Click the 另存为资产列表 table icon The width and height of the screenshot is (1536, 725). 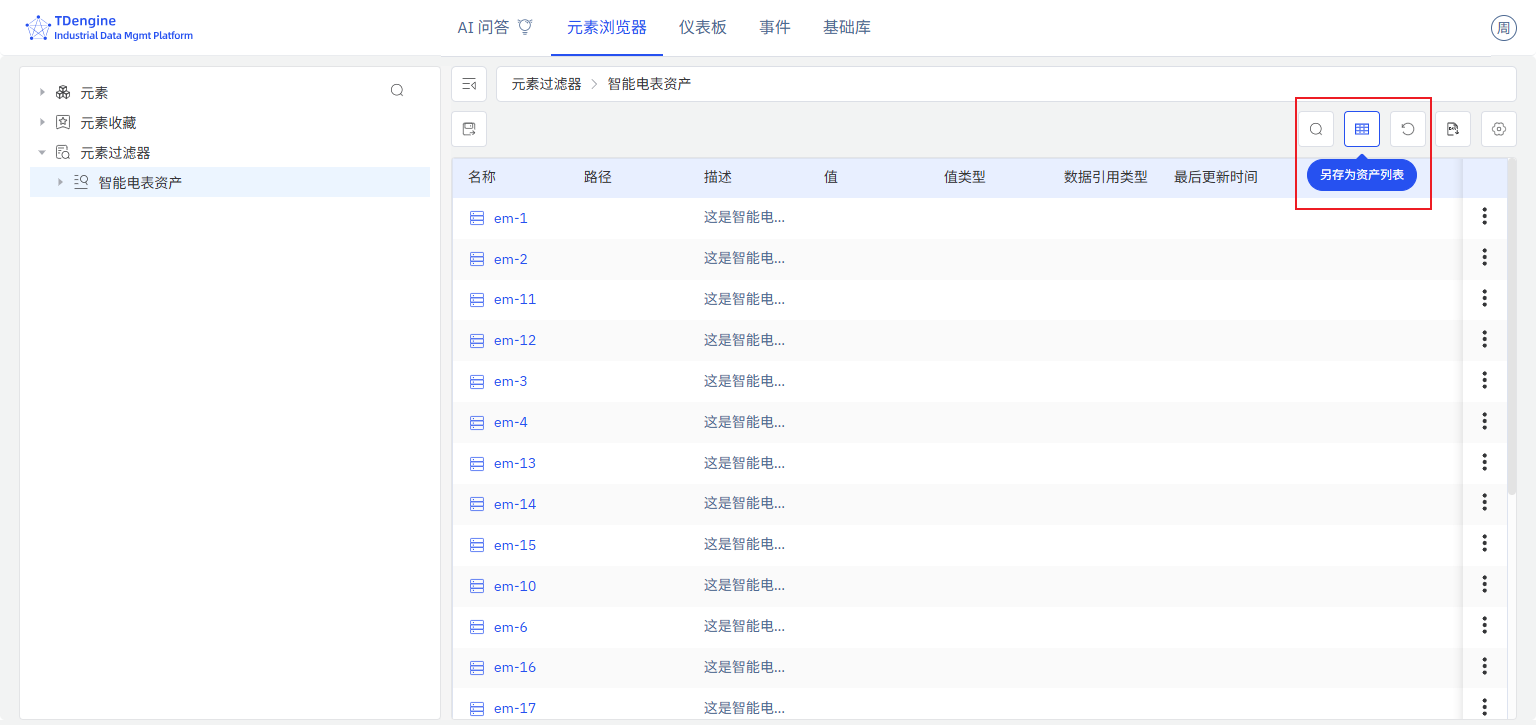pos(1361,128)
